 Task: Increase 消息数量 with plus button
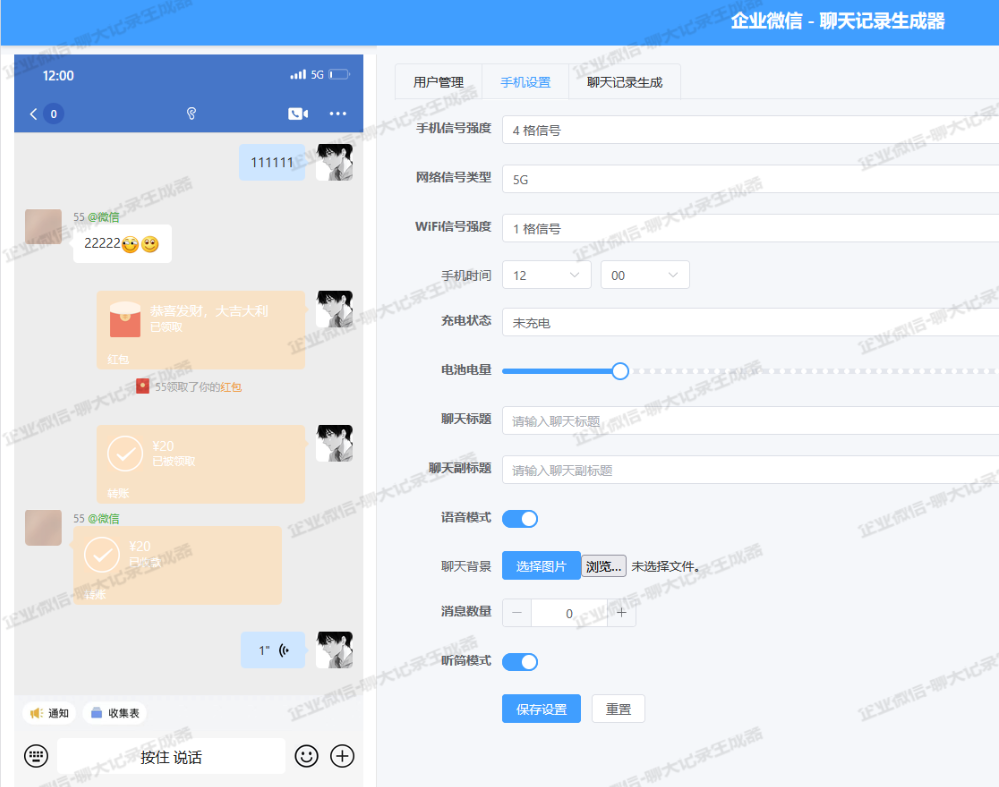pos(621,612)
